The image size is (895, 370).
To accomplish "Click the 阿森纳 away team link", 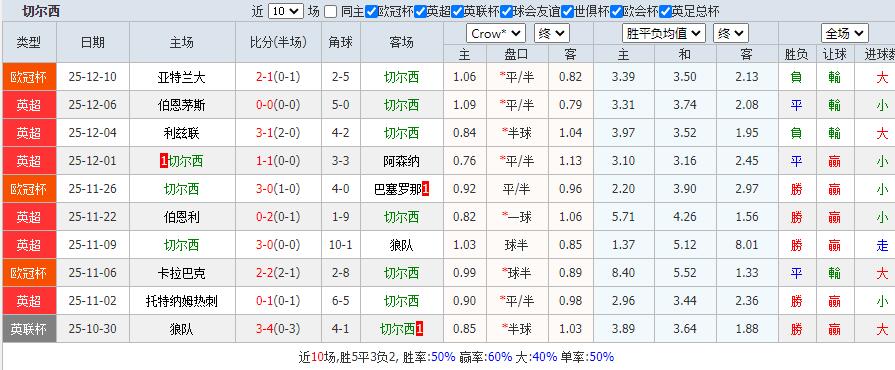I will pyautogui.click(x=401, y=161).
